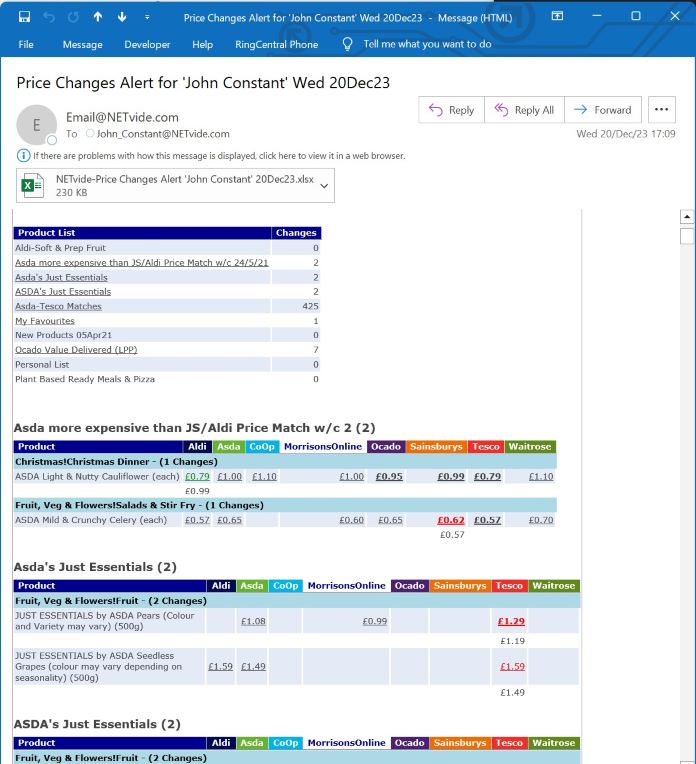Open the Message tab
This screenshot has width=696, height=764.
[82, 44]
